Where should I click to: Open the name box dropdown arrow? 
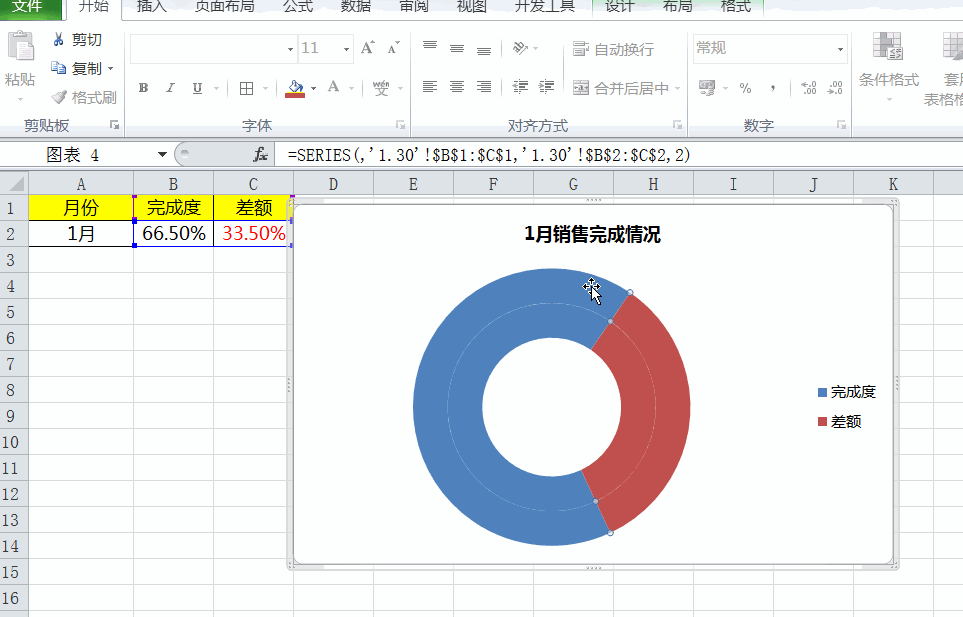pos(162,155)
